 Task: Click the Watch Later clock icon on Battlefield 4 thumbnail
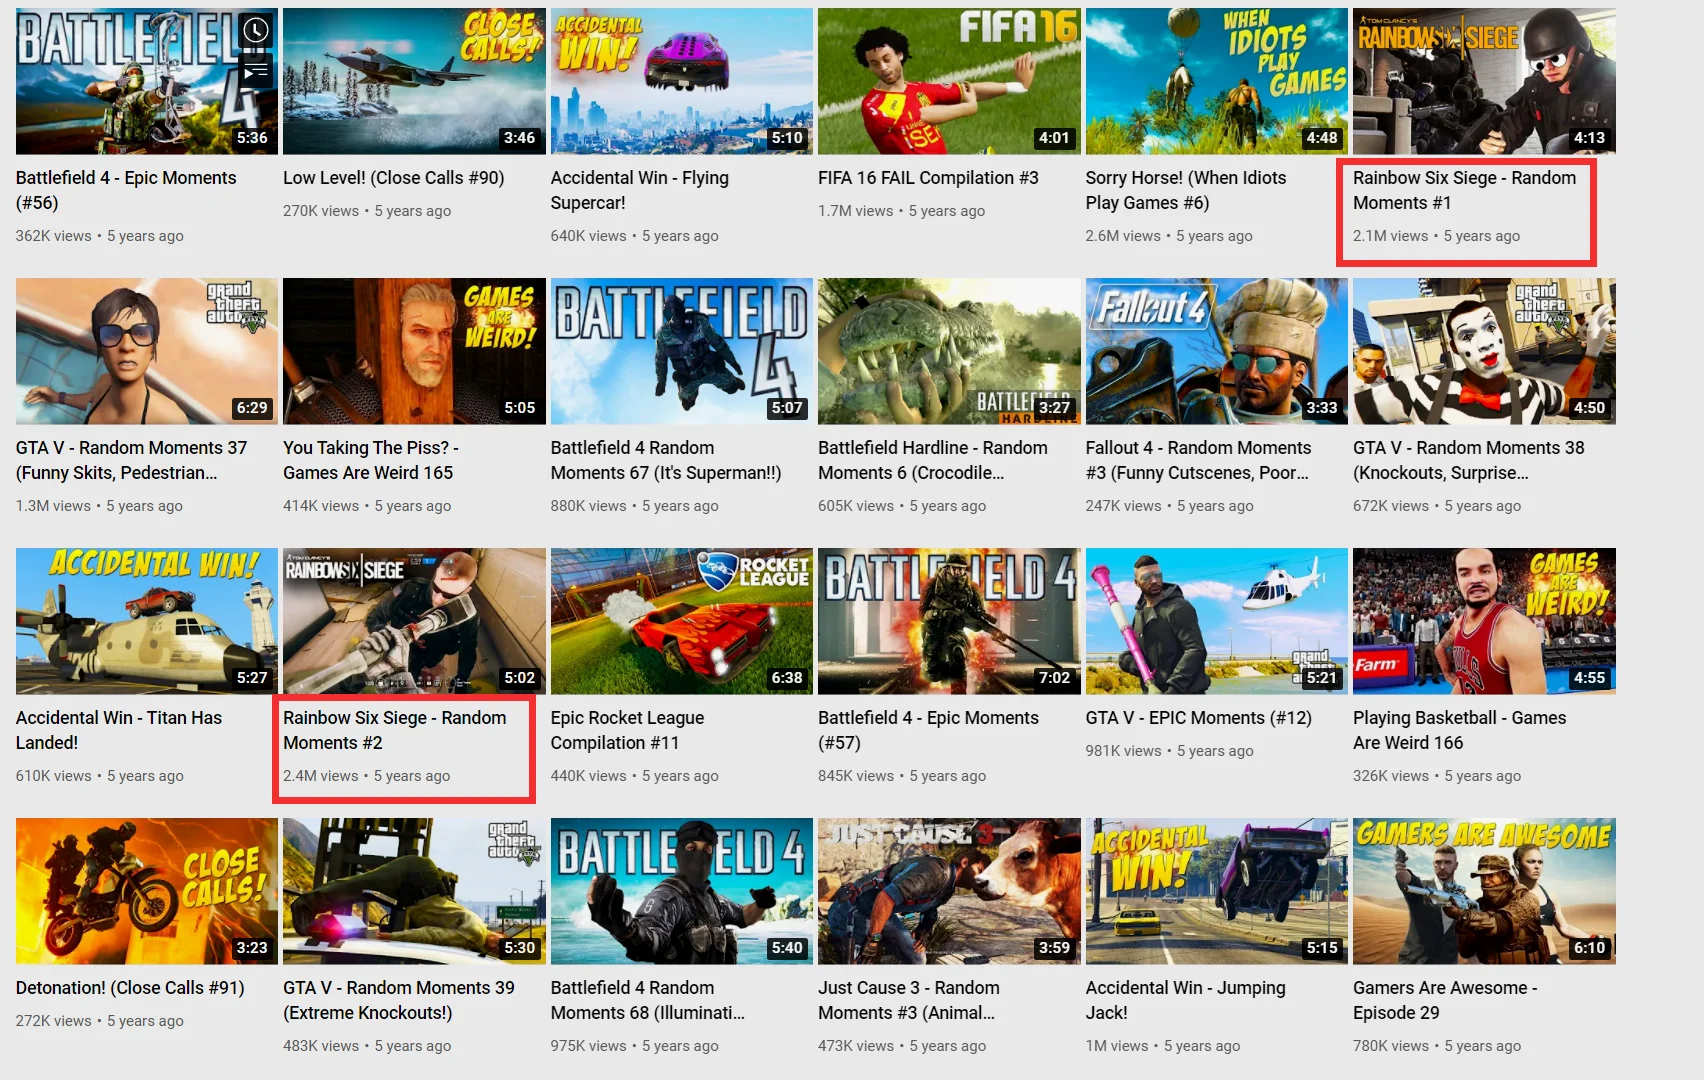[x=256, y=30]
